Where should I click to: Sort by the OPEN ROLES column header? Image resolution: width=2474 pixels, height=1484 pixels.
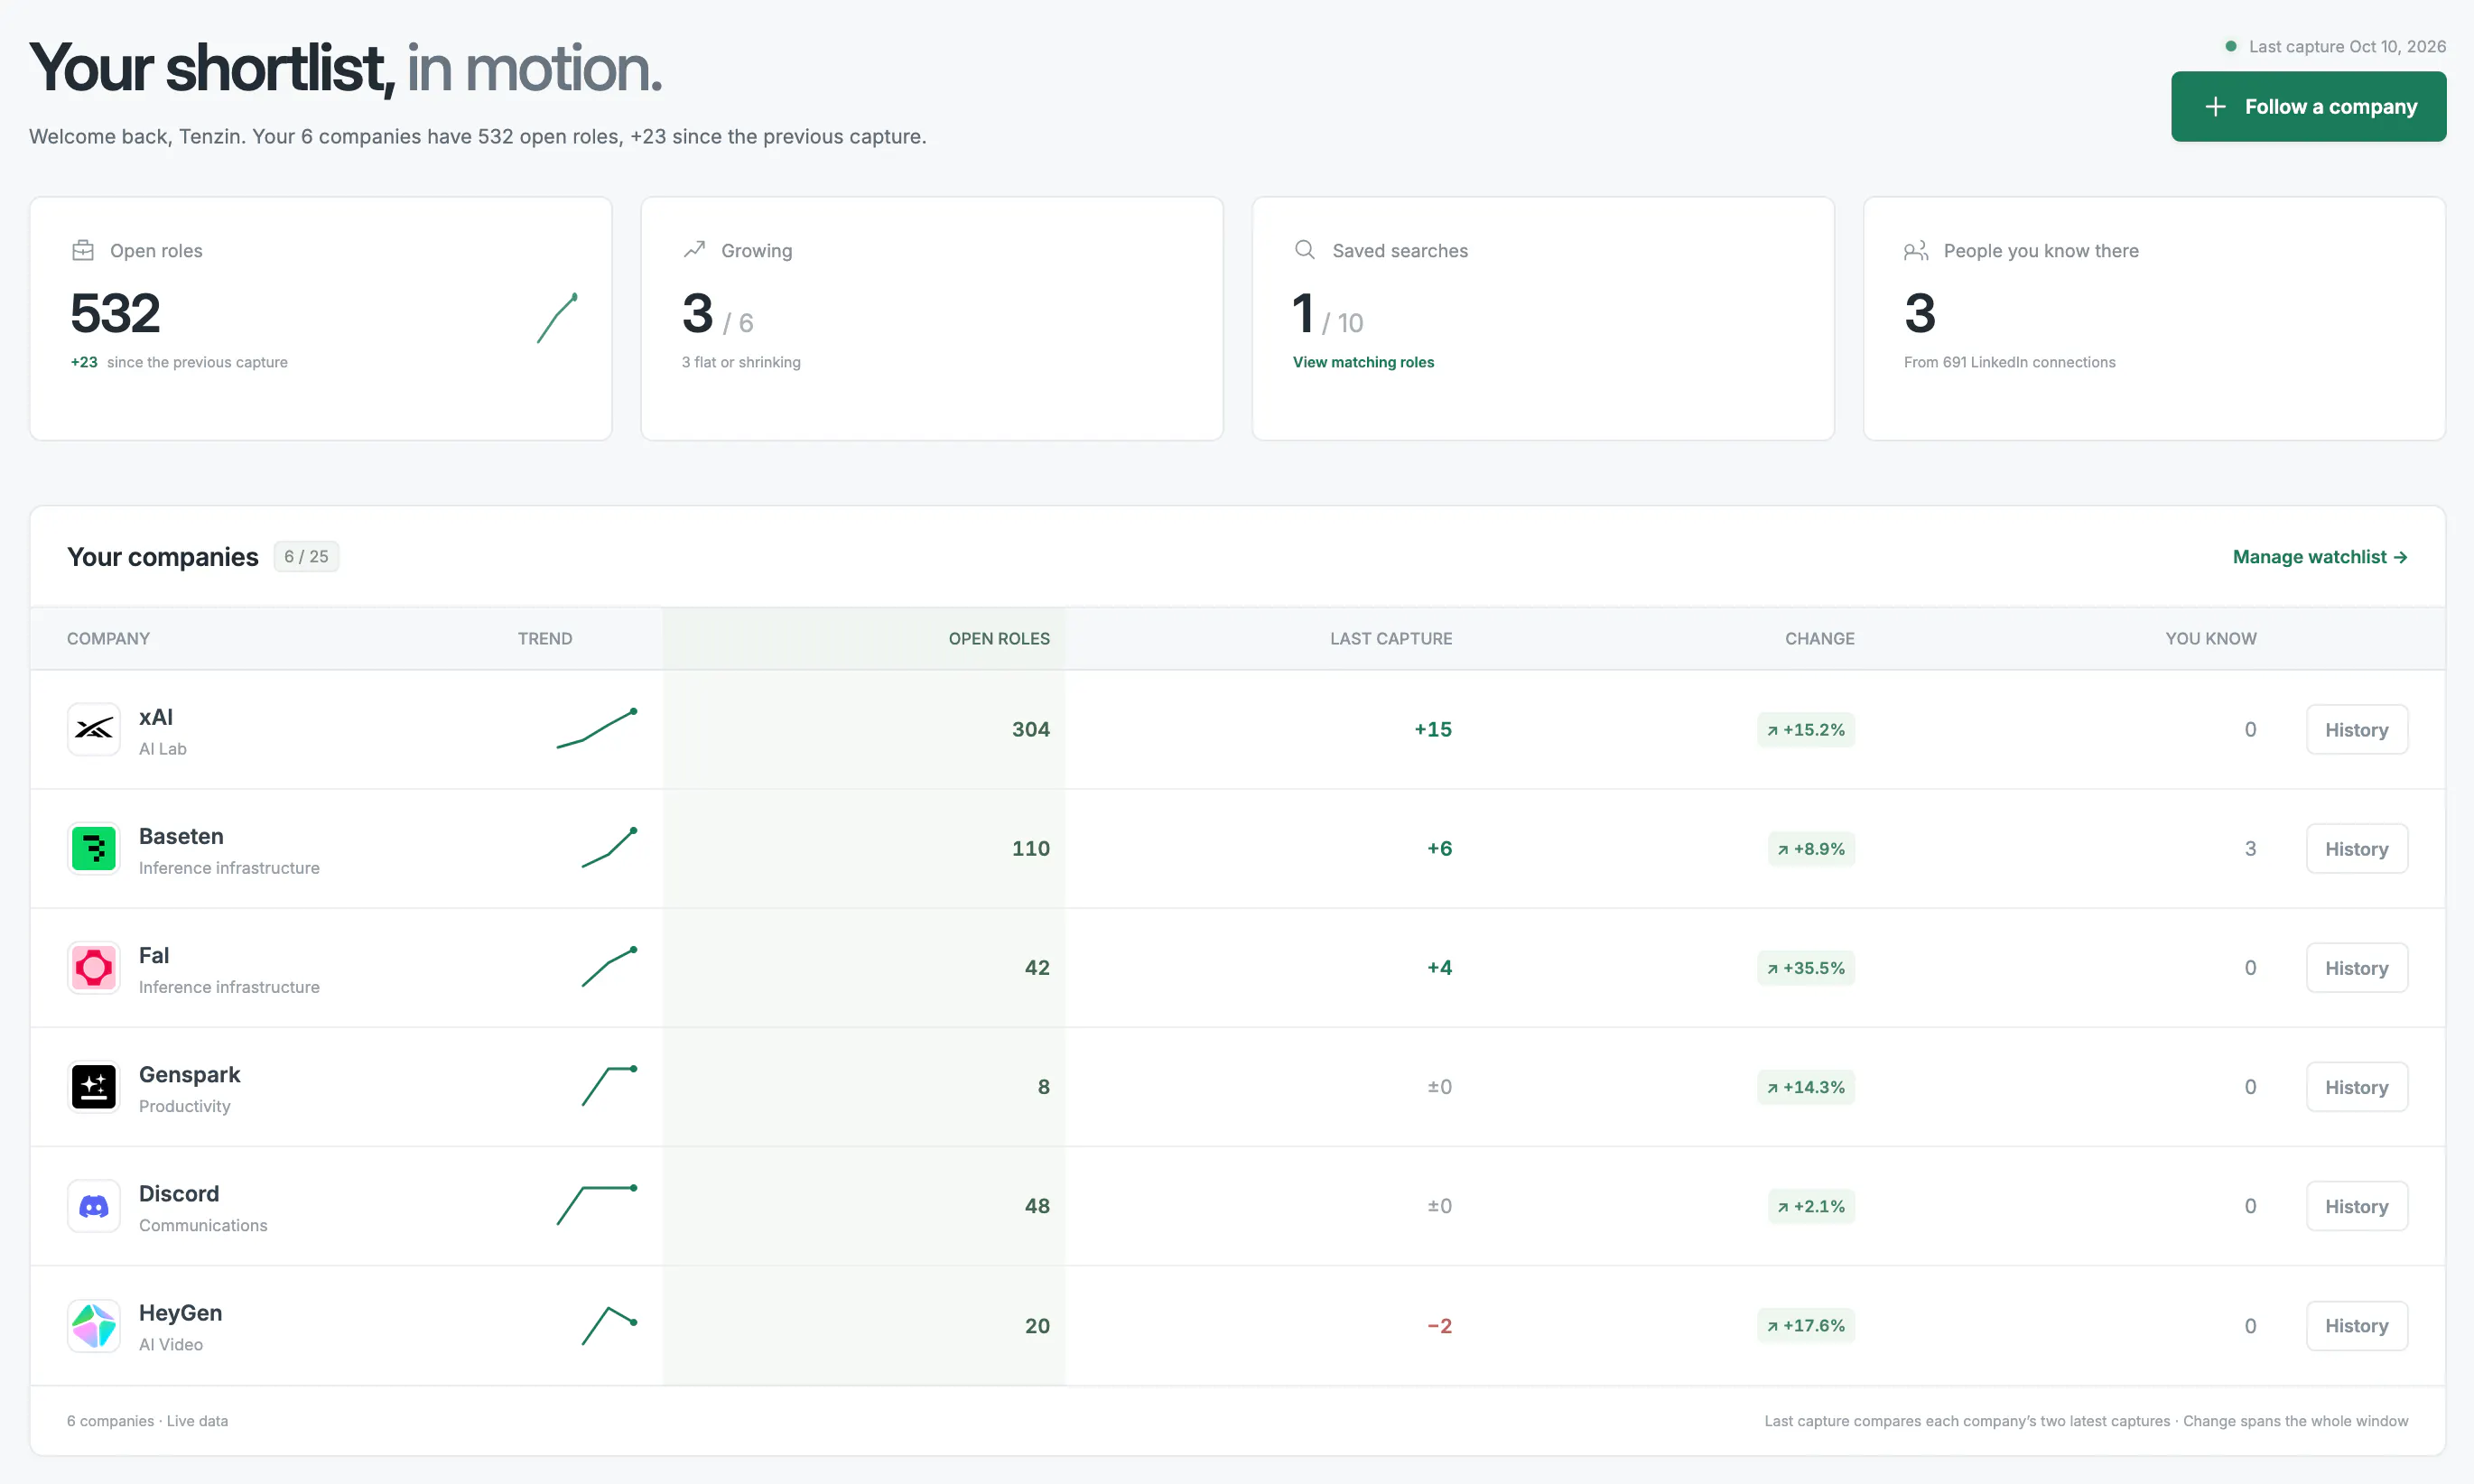[x=999, y=638]
